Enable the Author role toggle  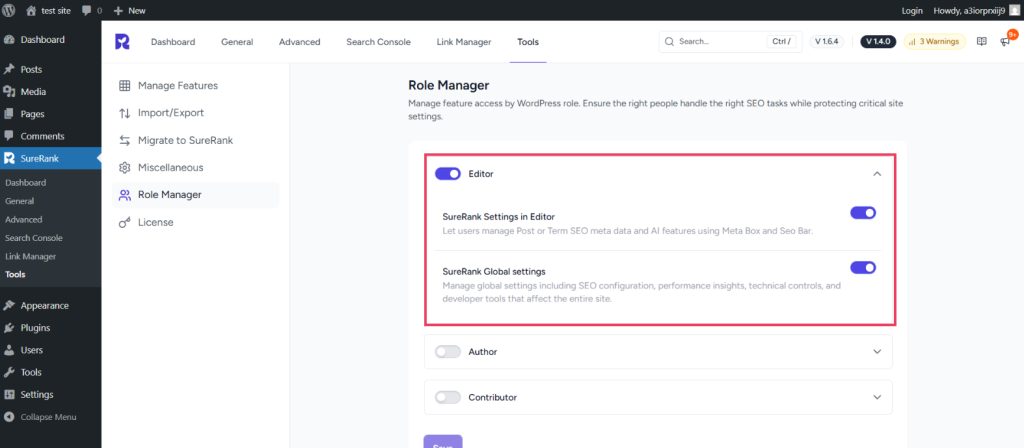tap(448, 351)
